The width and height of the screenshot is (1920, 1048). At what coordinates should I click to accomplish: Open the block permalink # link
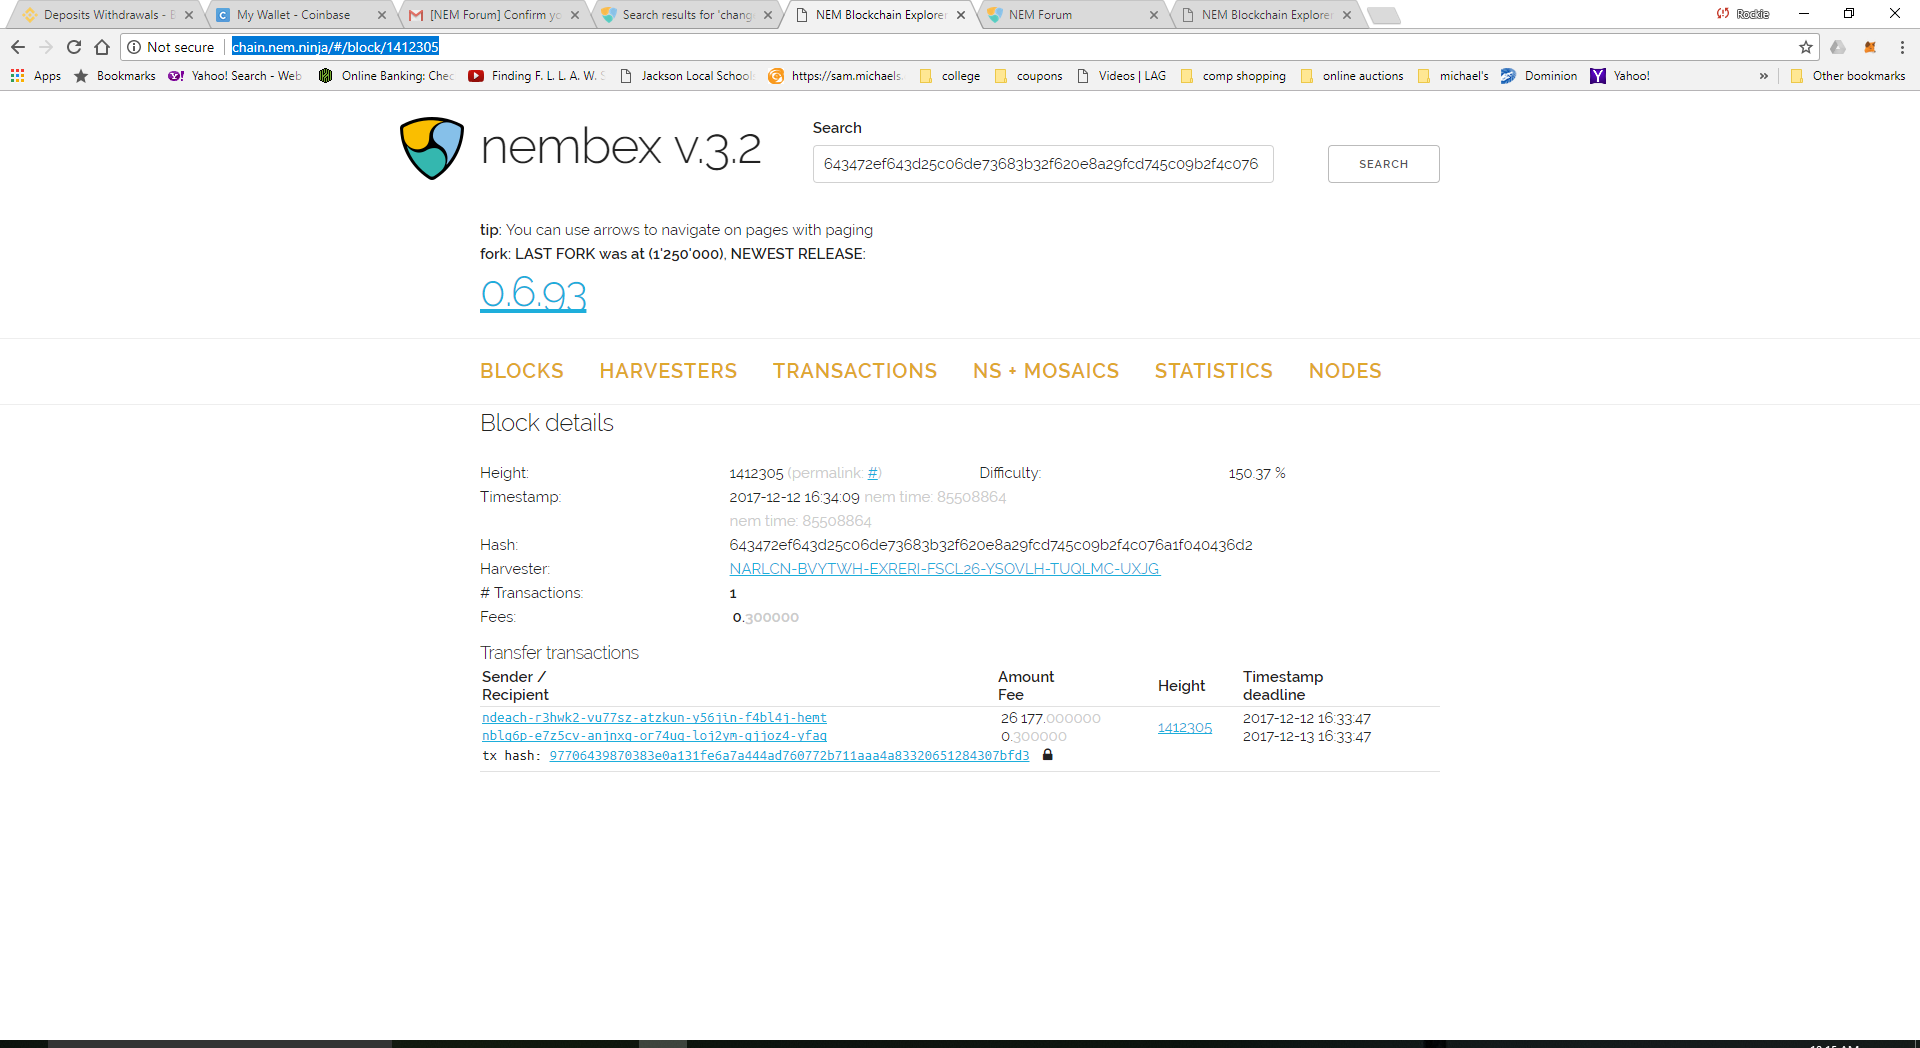(873, 473)
